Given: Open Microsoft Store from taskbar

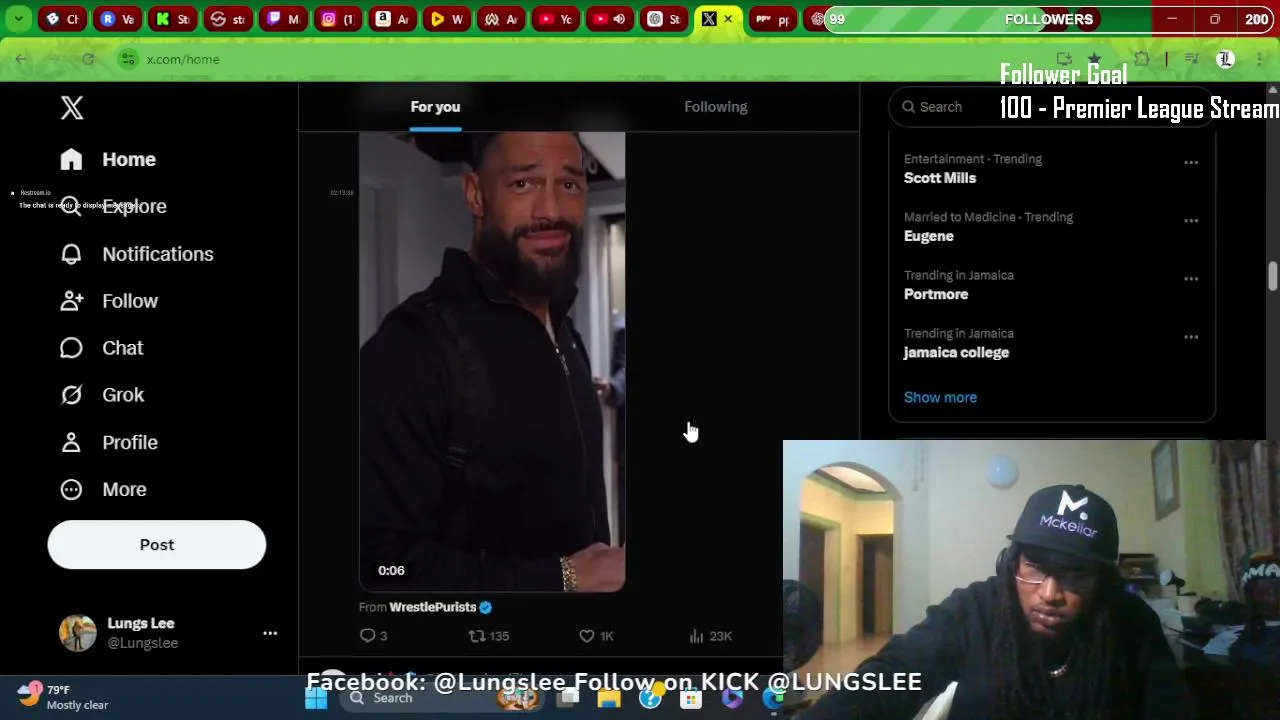Looking at the screenshot, I should pyautogui.click(x=691, y=698).
